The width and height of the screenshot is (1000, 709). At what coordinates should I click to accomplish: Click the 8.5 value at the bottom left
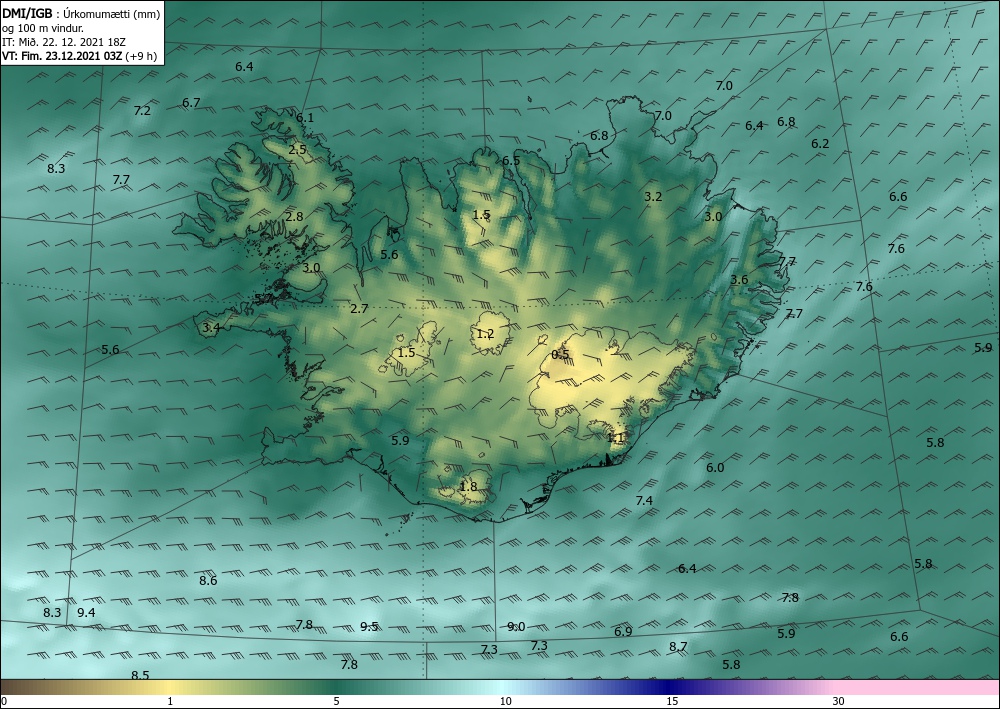click(140, 675)
